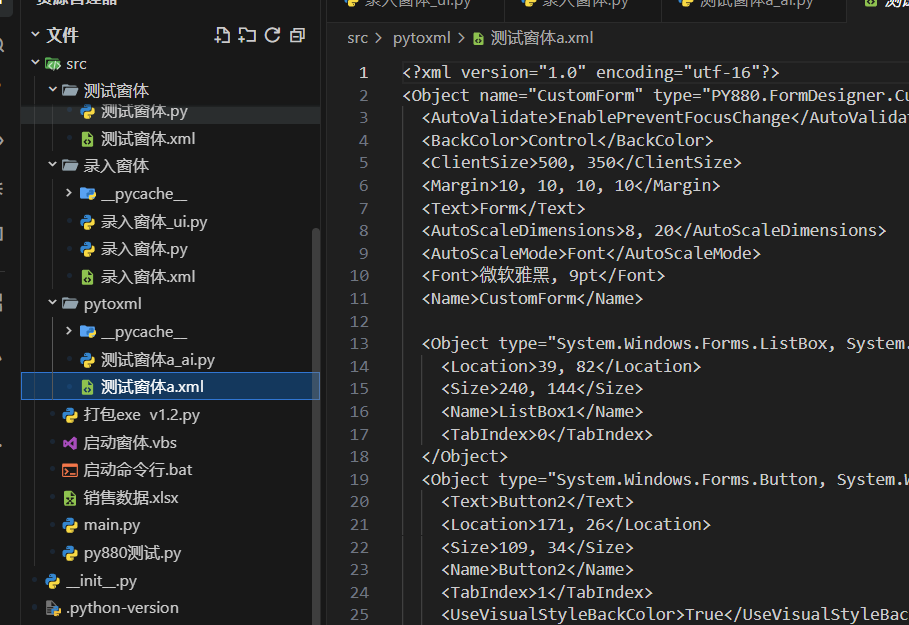Collapse the 测试窗体 folder
Viewport: 909px width, 625px height.
[52, 91]
